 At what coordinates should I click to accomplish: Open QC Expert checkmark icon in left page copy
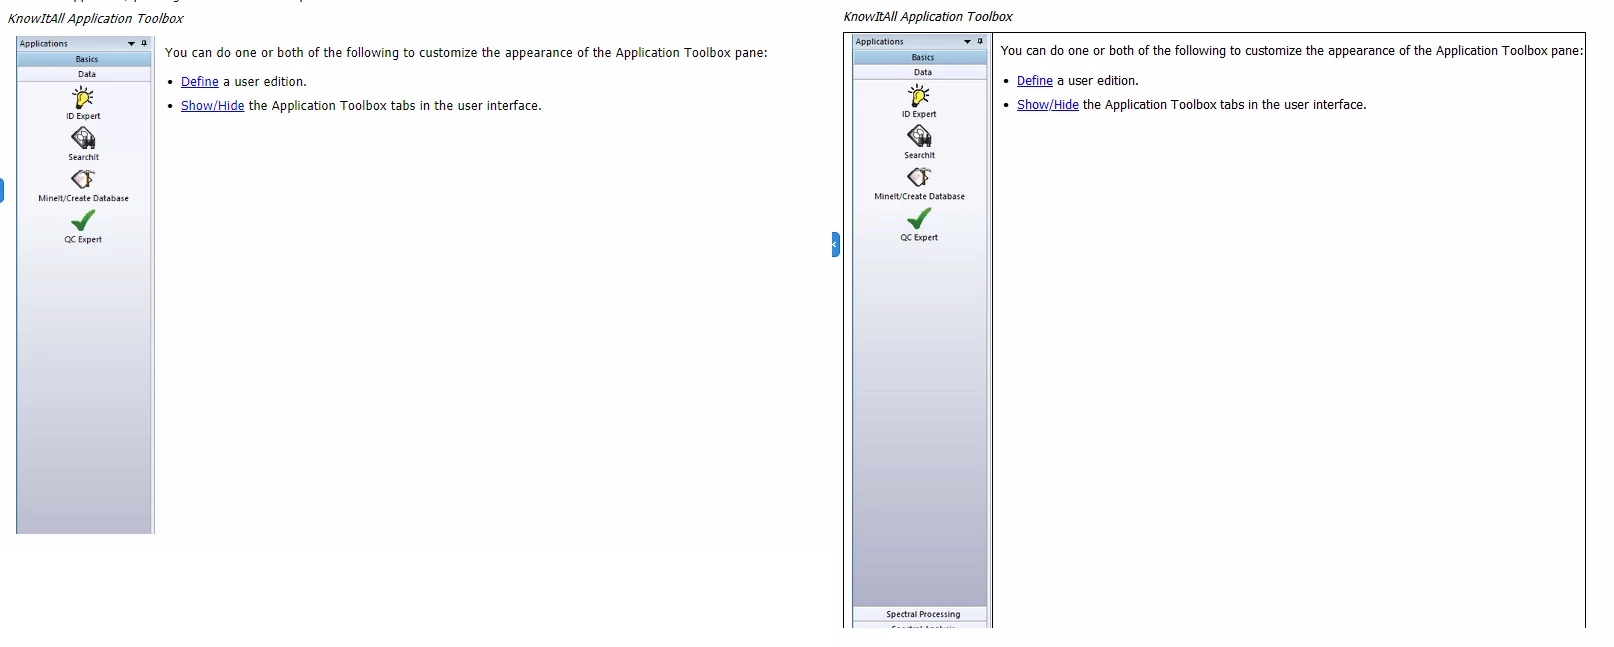(83, 220)
